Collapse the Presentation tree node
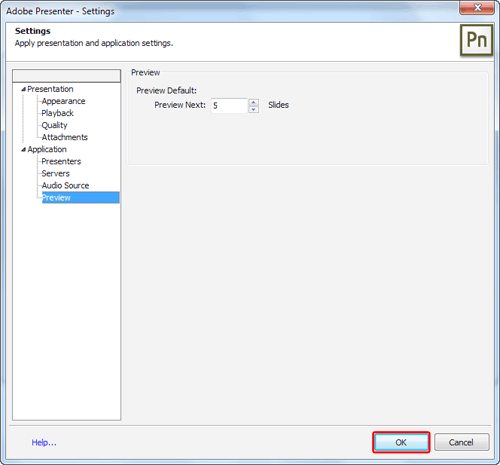This screenshot has width=500, height=465. point(23,89)
